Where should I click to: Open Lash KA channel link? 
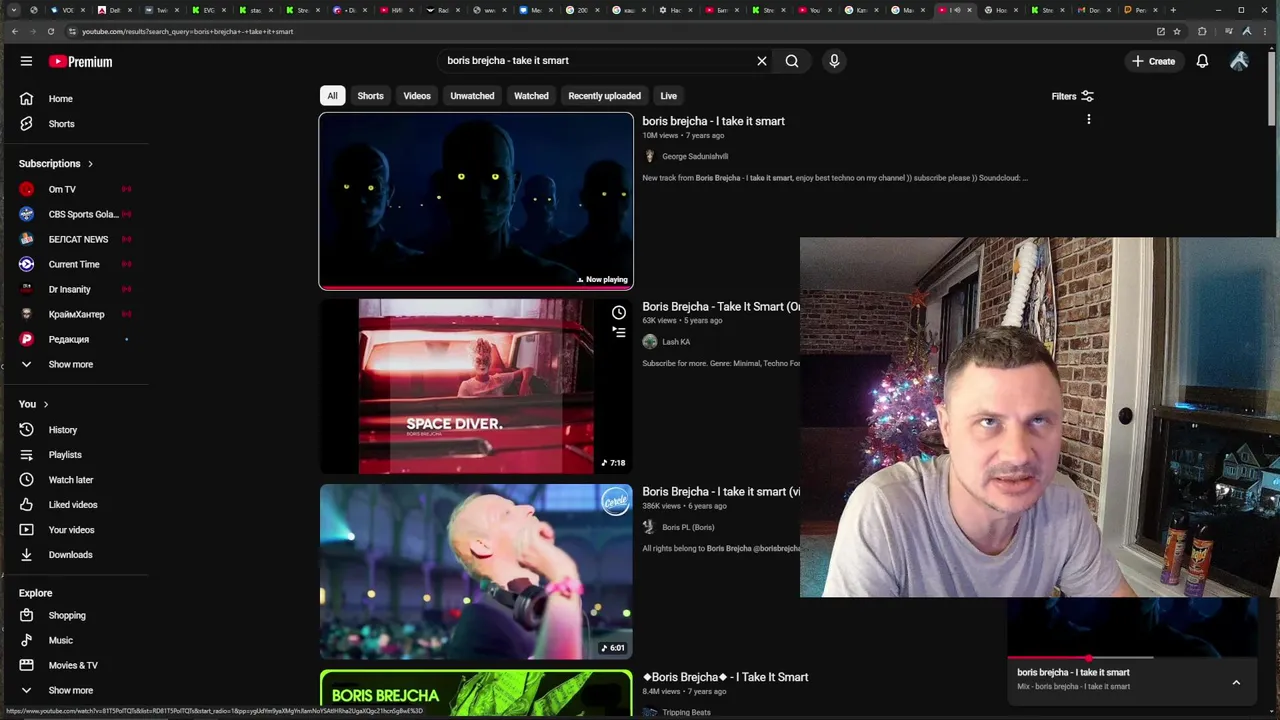click(x=676, y=342)
